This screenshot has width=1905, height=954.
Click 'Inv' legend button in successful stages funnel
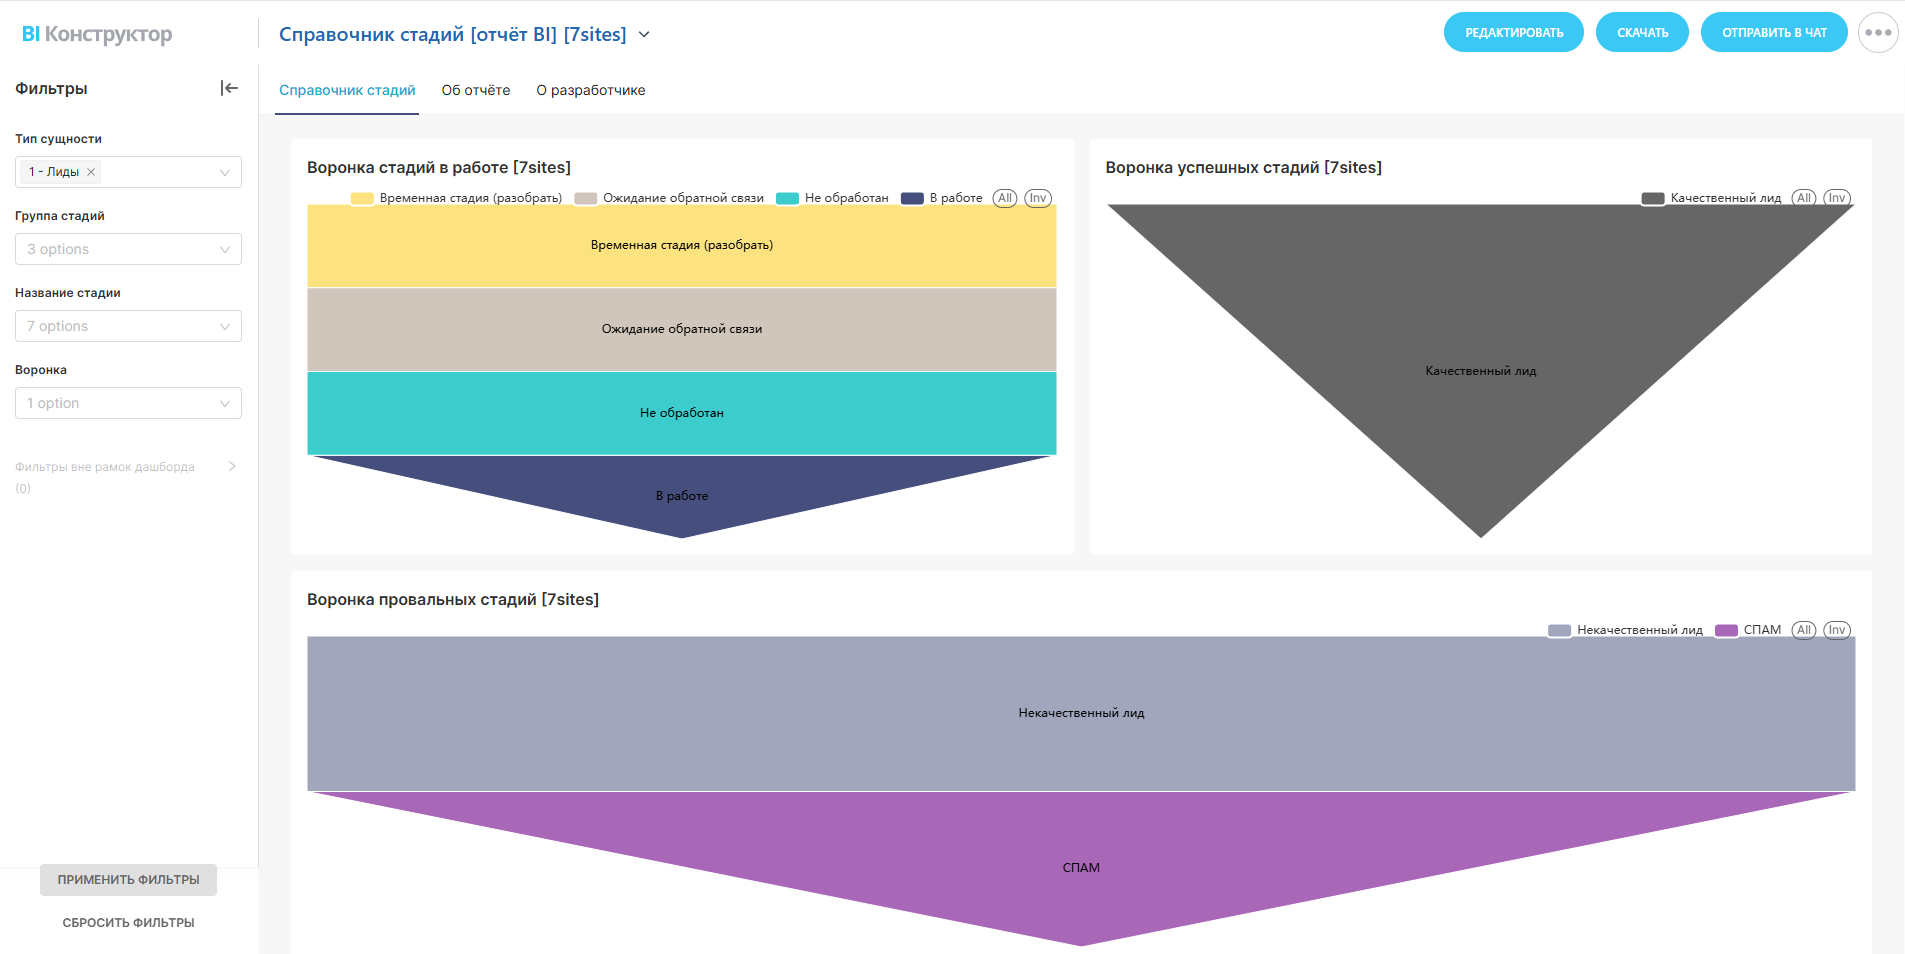click(x=1836, y=198)
